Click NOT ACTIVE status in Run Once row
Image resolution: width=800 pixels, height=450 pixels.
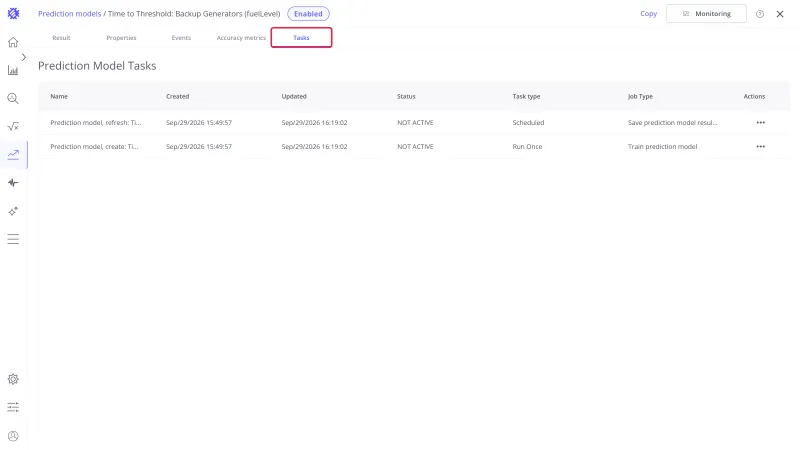coord(415,146)
